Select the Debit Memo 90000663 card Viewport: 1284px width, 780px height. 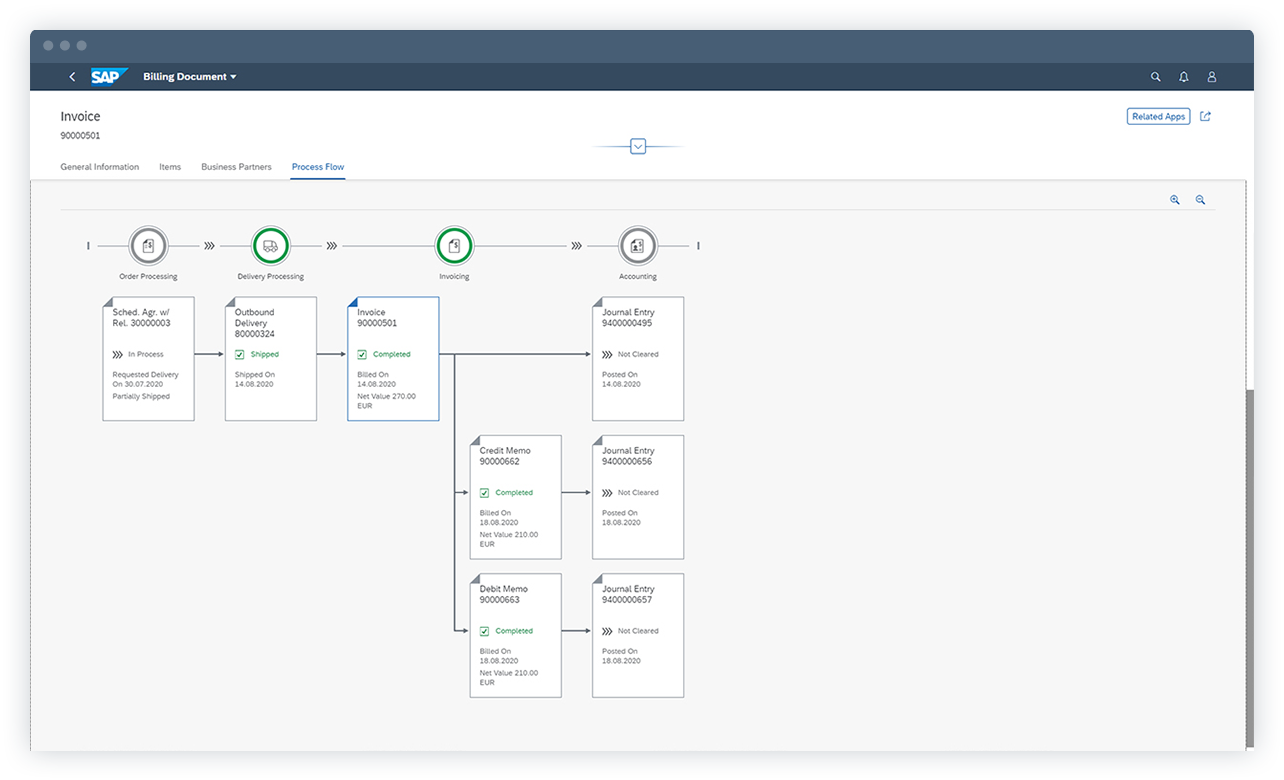coord(515,635)
